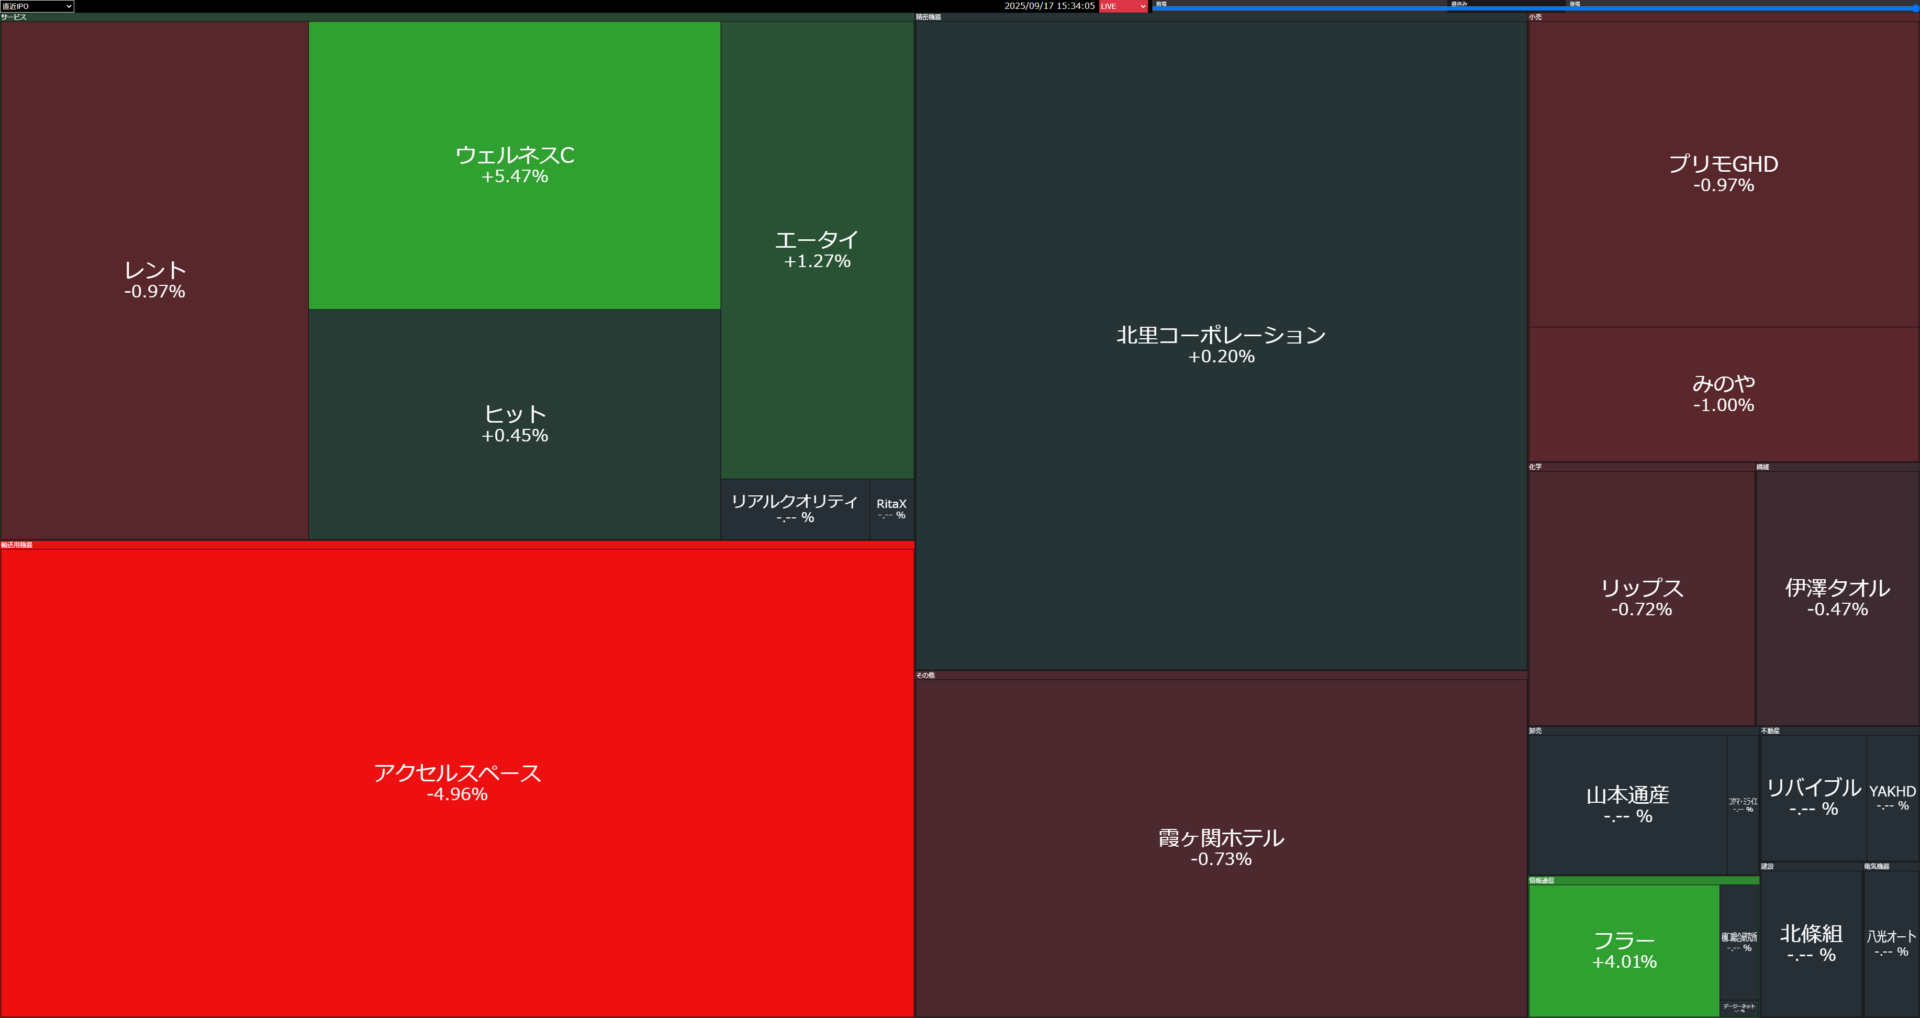
Task: Open the 直近IPO category dropdown
Action: pos(37,6)
